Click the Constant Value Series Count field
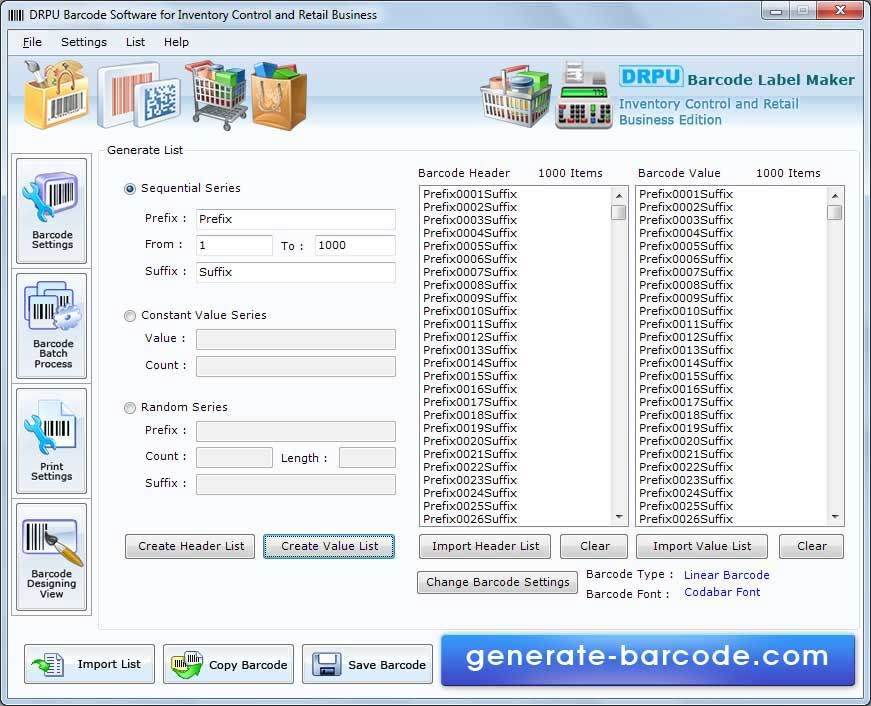 (296, 366)
